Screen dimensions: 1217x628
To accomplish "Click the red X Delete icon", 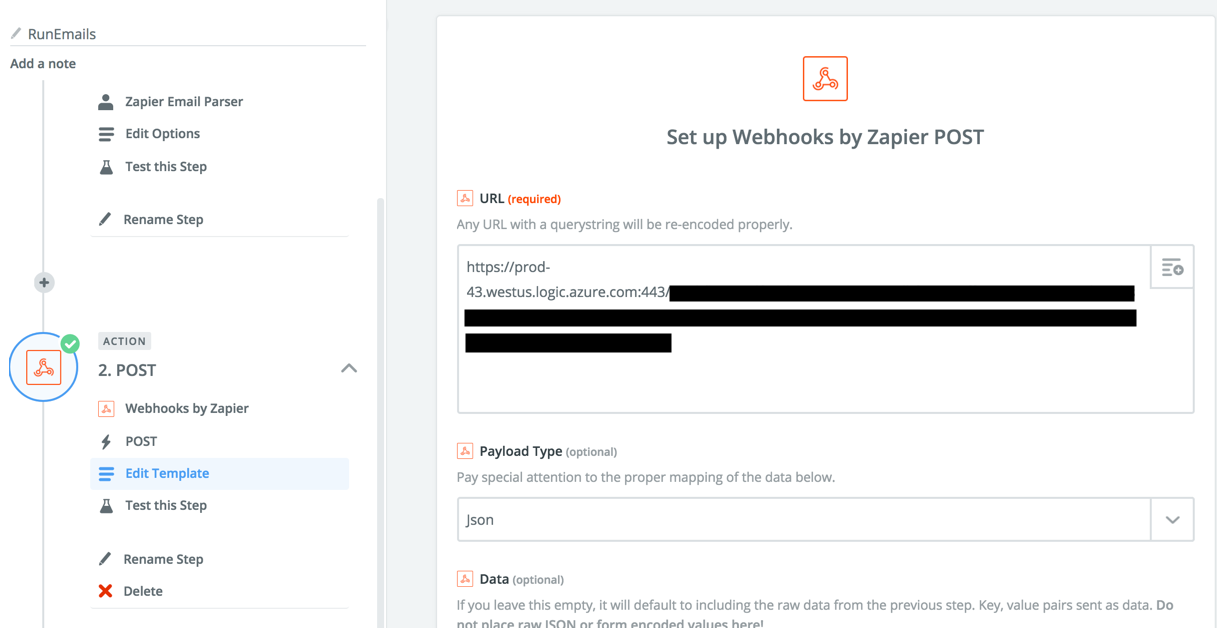I will [105, 591].
